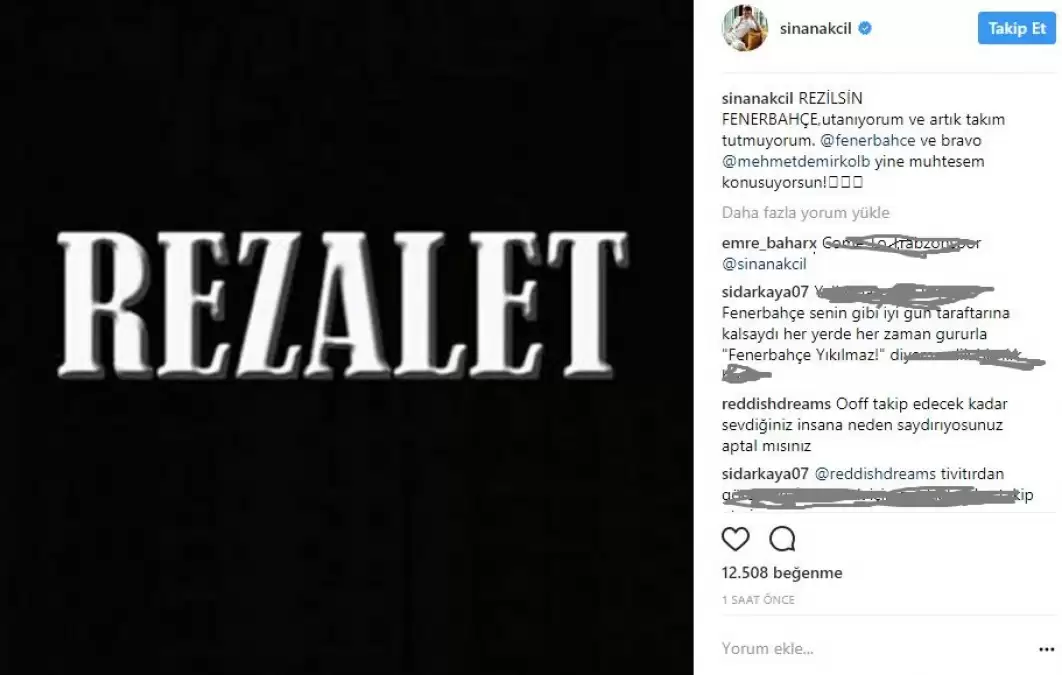Click the 1 SAAT ÖNCE timestamp
The image size is (1062, 675).
[759, 600]
